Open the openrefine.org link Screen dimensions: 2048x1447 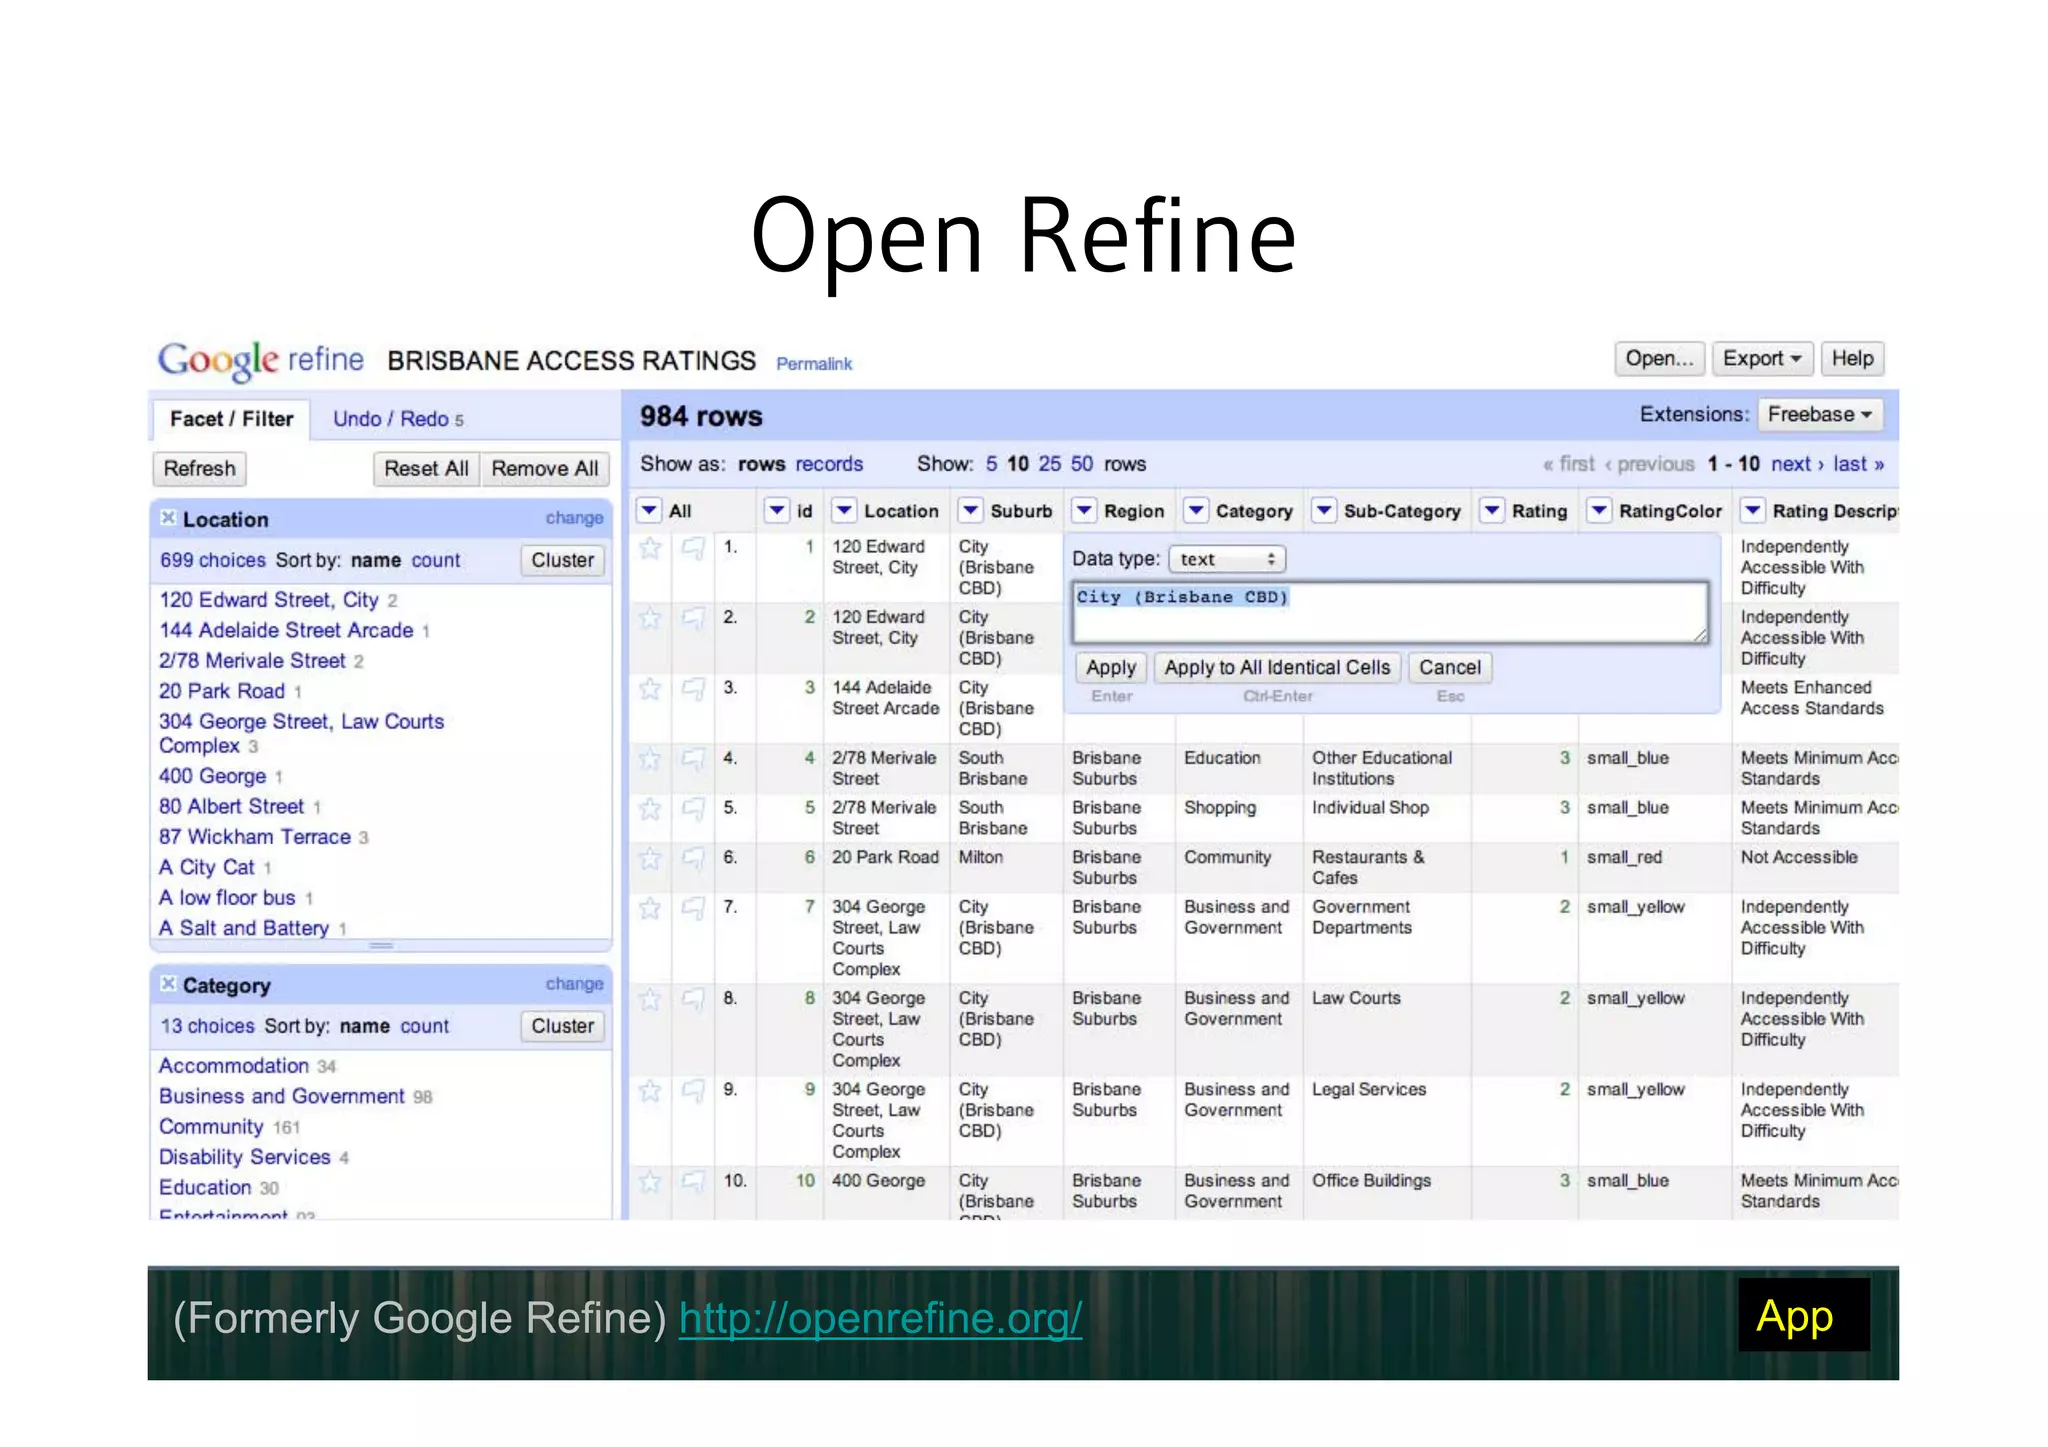pyautogui.click(x=880, y=1318)
